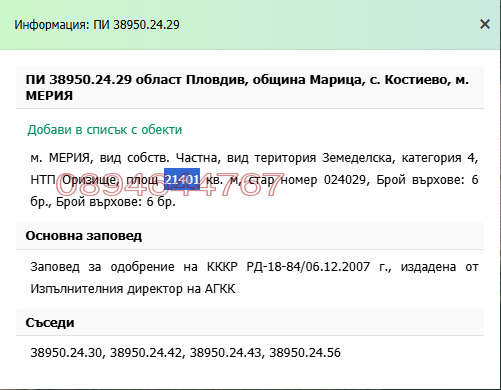Click the 'Добави в списък с обекти' link
501x390 pixels.
coord(105,130)
